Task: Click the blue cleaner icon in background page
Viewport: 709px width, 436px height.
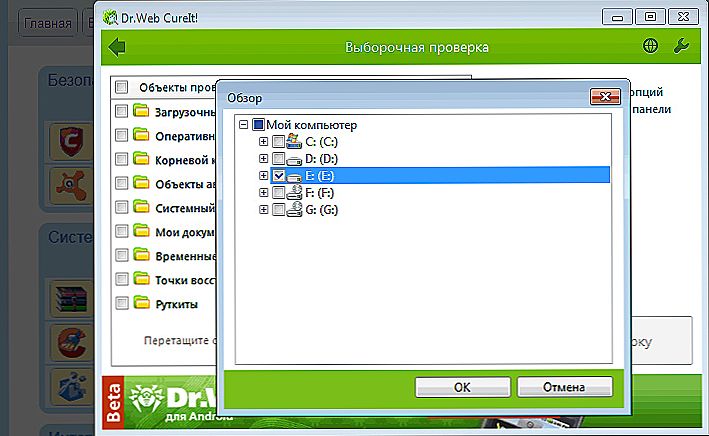Action: [71, 387]
